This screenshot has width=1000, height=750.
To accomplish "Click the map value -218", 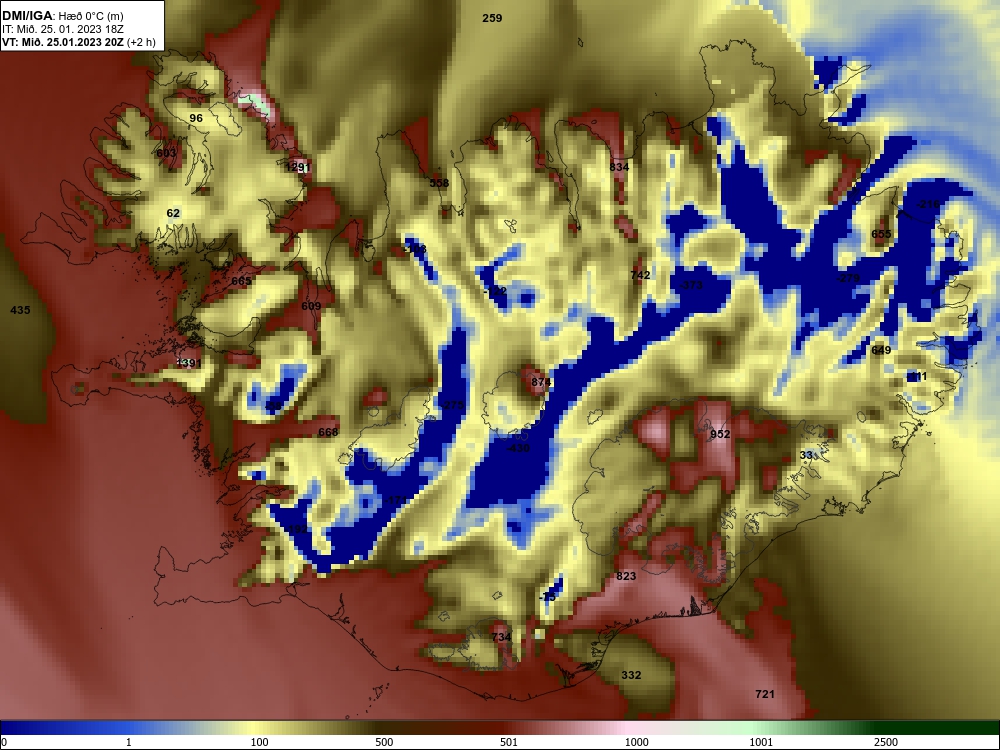I will tap(928, 205).
